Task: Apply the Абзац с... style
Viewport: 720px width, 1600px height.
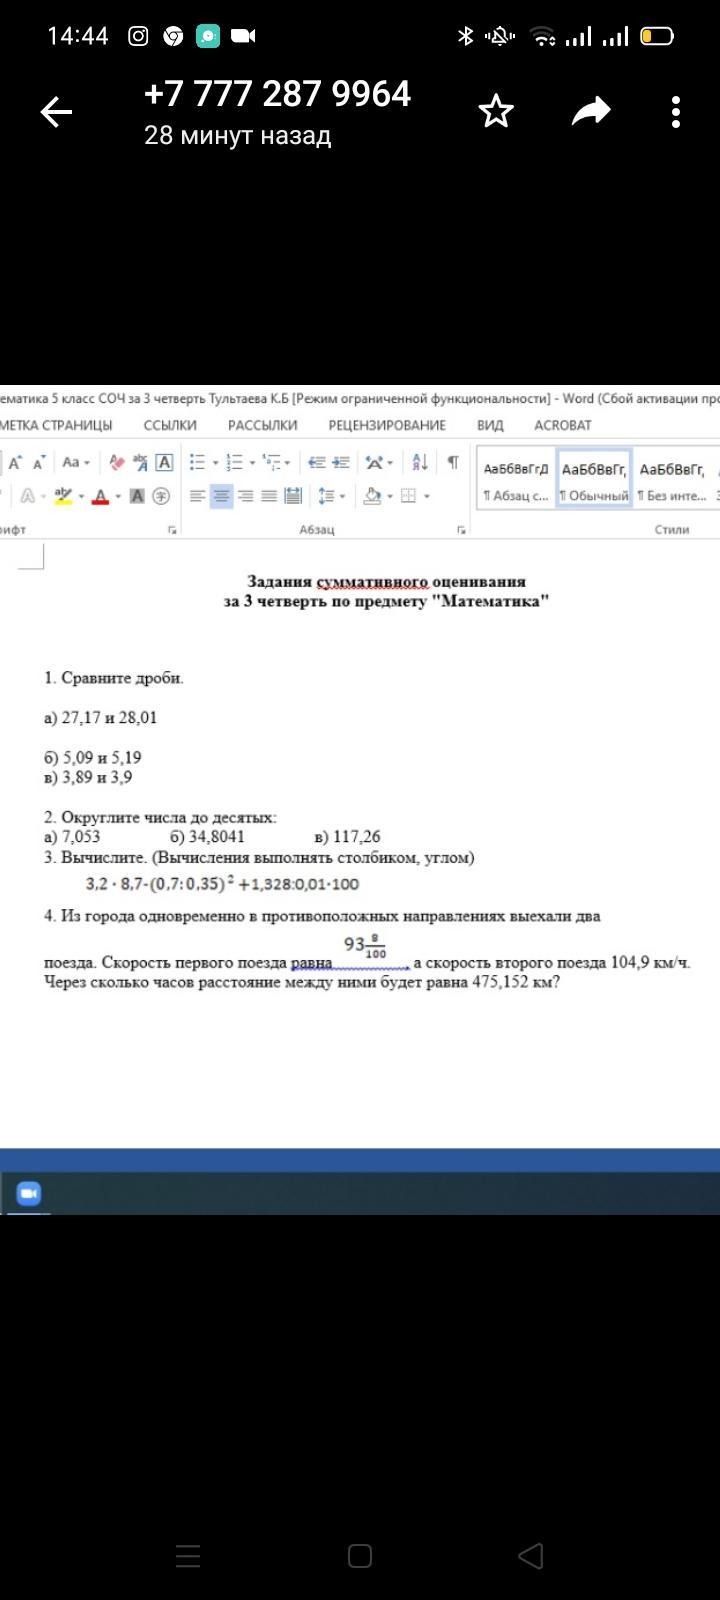Action: [x=516, y=479]
